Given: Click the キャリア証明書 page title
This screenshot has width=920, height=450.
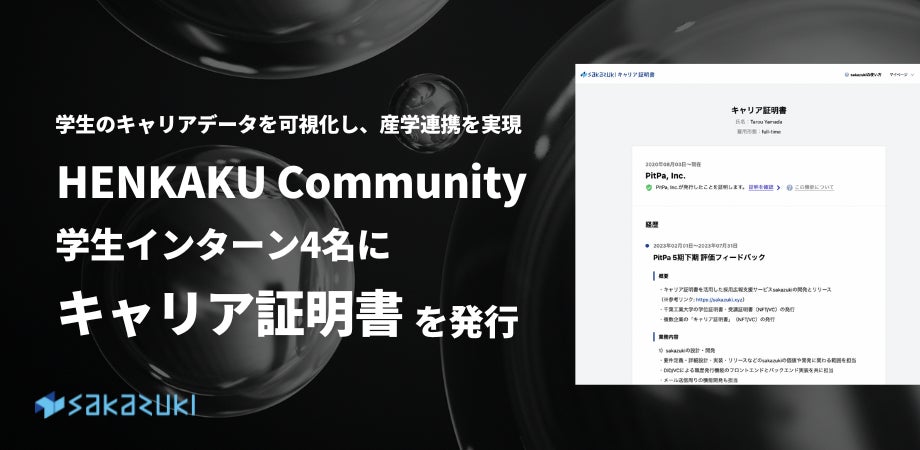Looking at the screenshot, I should (758, 110).
